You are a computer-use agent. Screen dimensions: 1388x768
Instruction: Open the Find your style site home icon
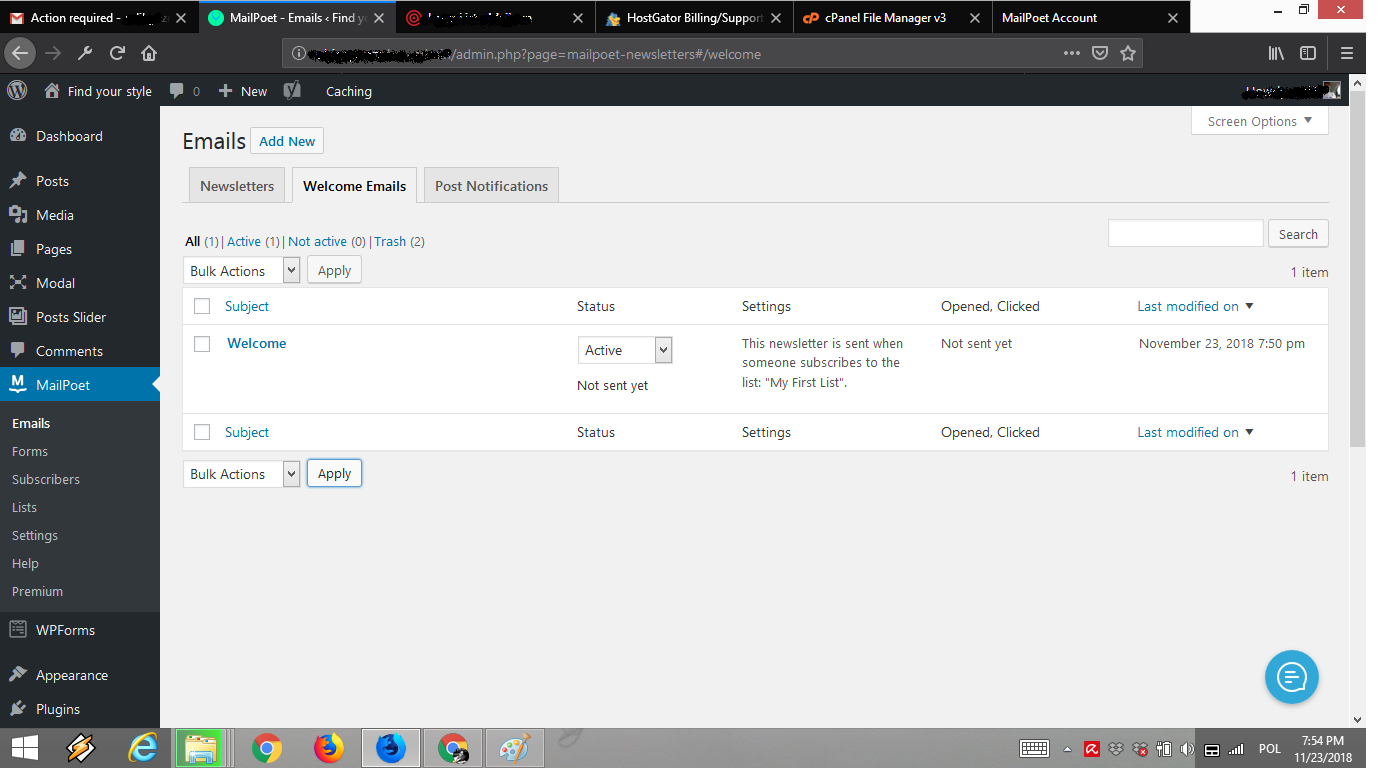(x=52, y=90)
